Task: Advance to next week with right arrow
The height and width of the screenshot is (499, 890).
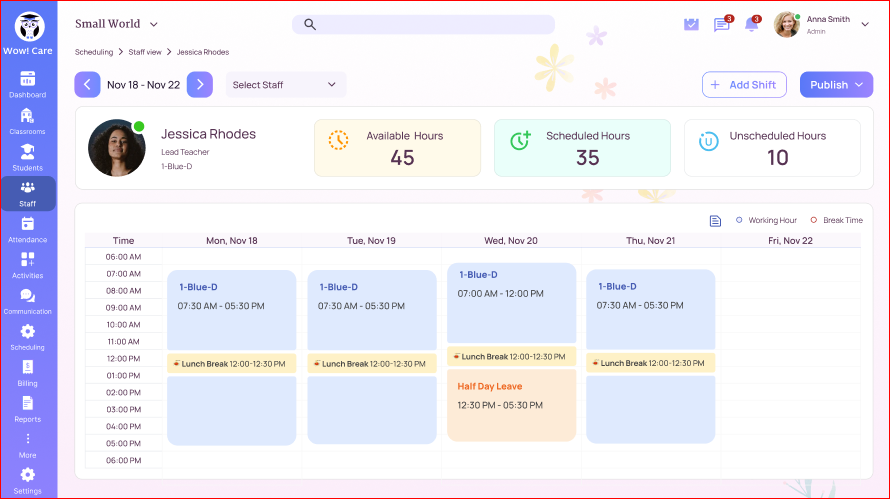Action: click(x=200, y=85)
